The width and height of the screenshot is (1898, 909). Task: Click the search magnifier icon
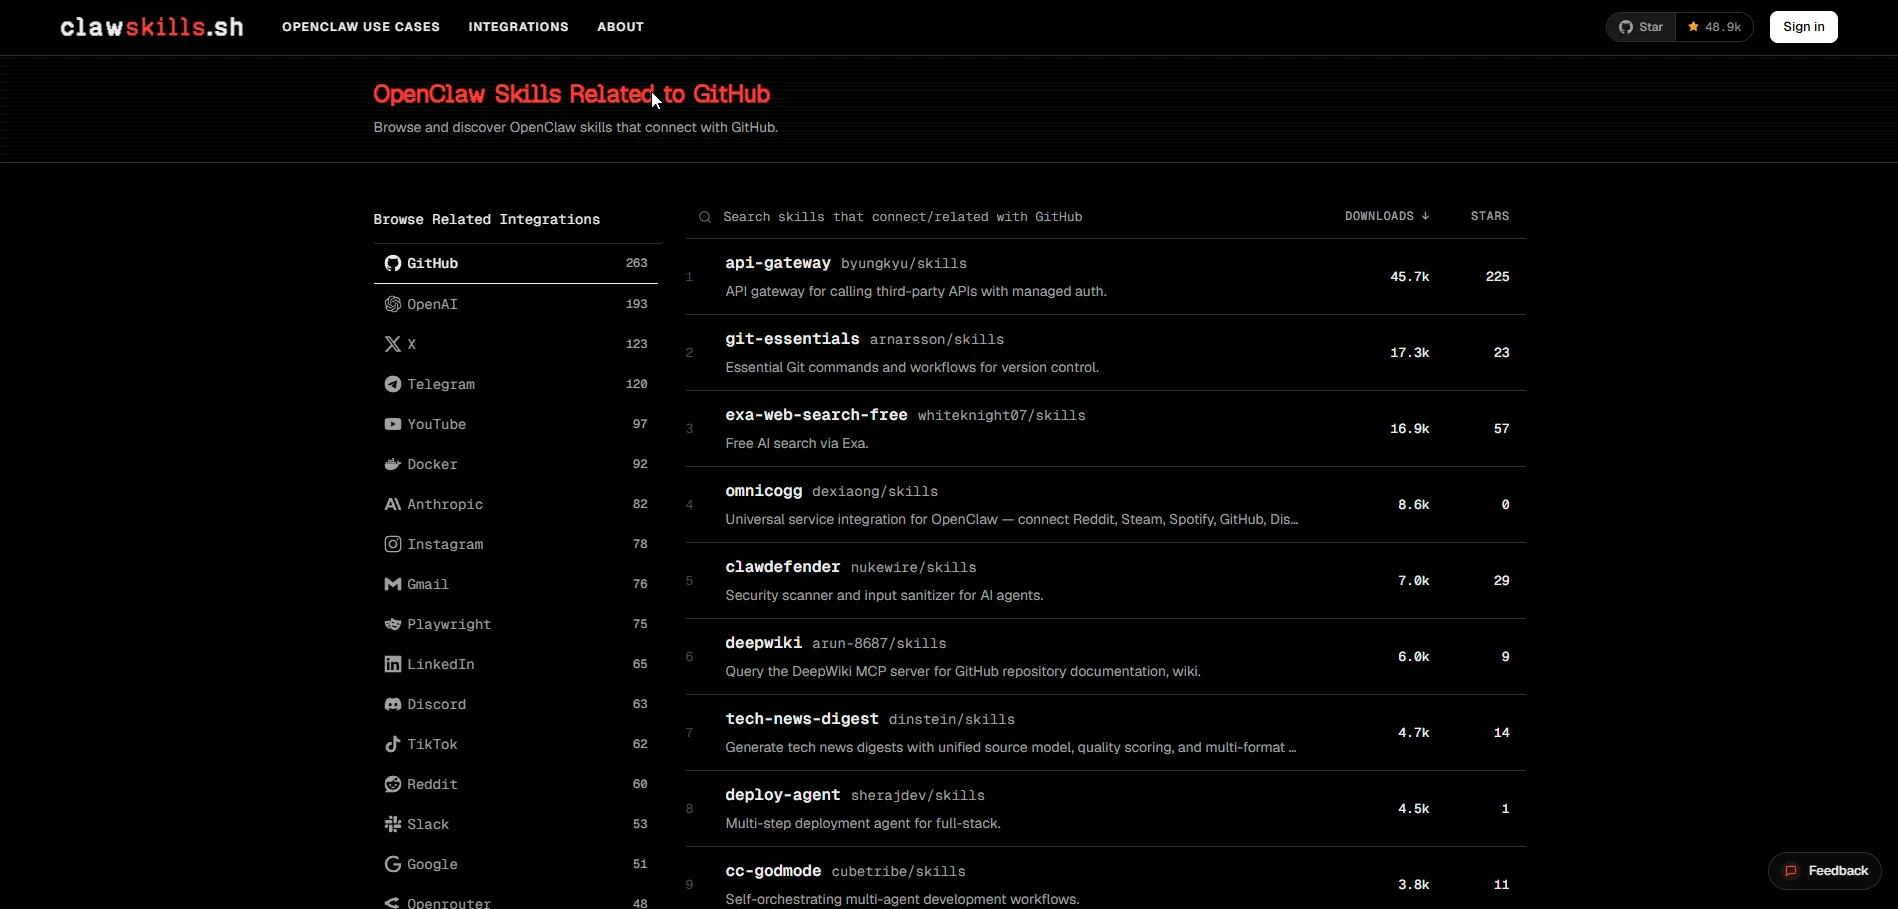[x=705, y=217]
